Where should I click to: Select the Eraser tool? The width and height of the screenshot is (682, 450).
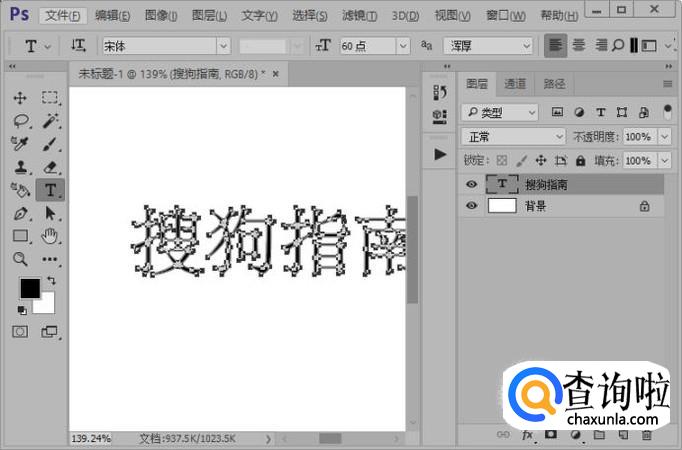point(50,167)
